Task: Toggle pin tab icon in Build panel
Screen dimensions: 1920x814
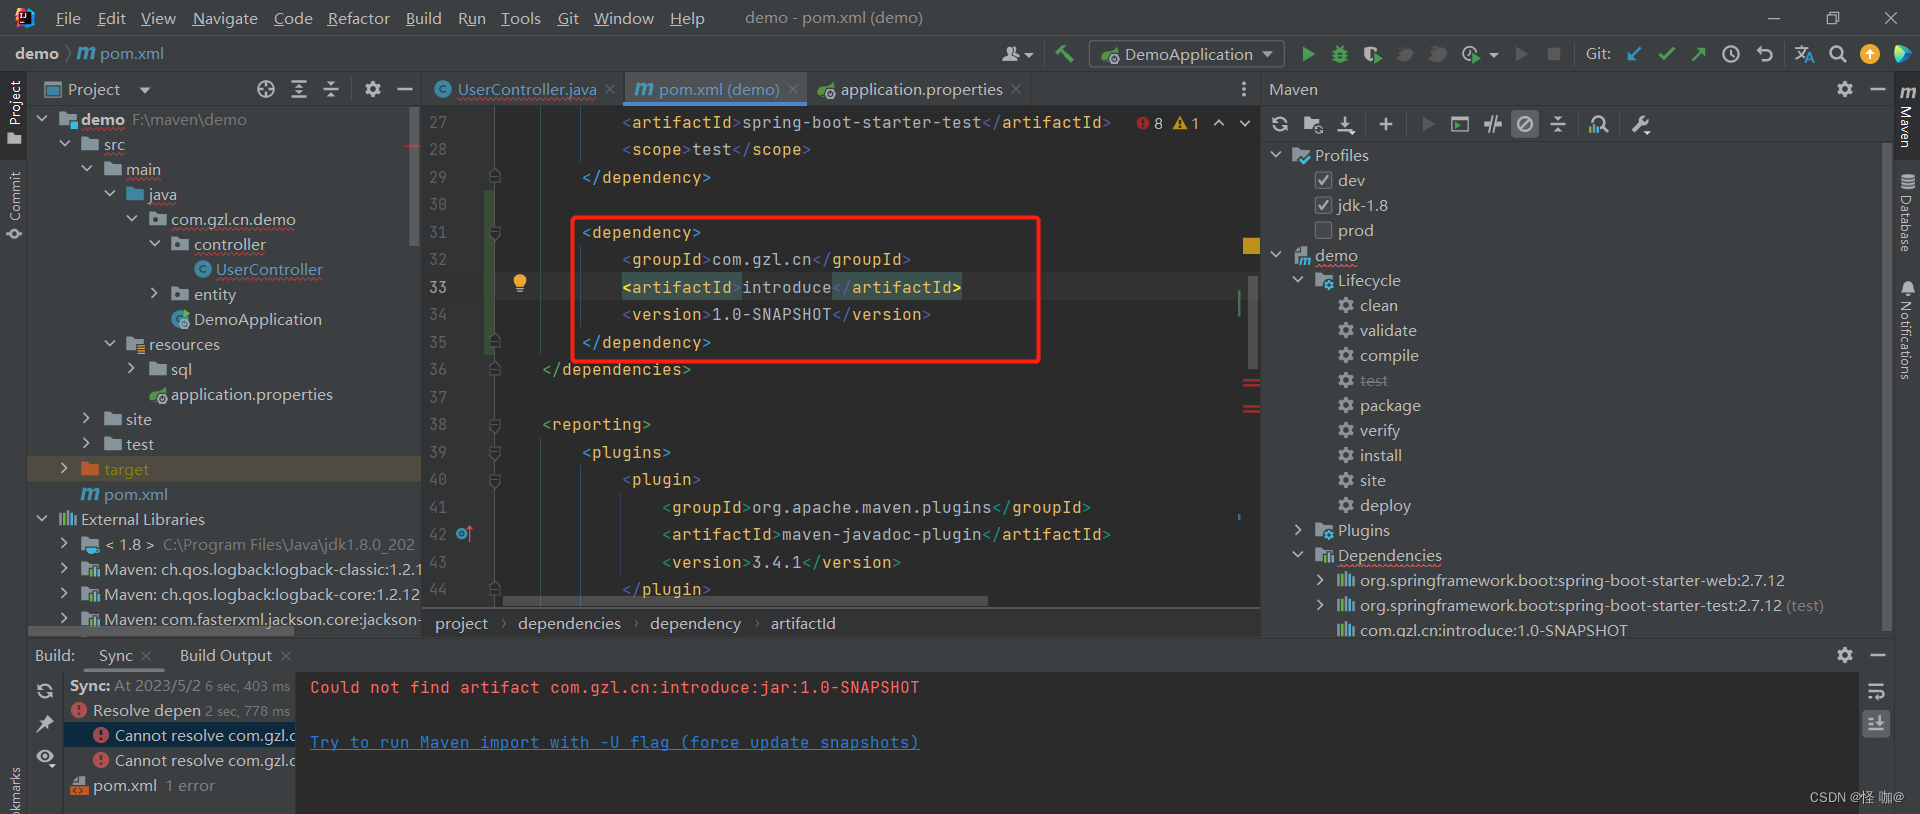Action: [45, 724]
